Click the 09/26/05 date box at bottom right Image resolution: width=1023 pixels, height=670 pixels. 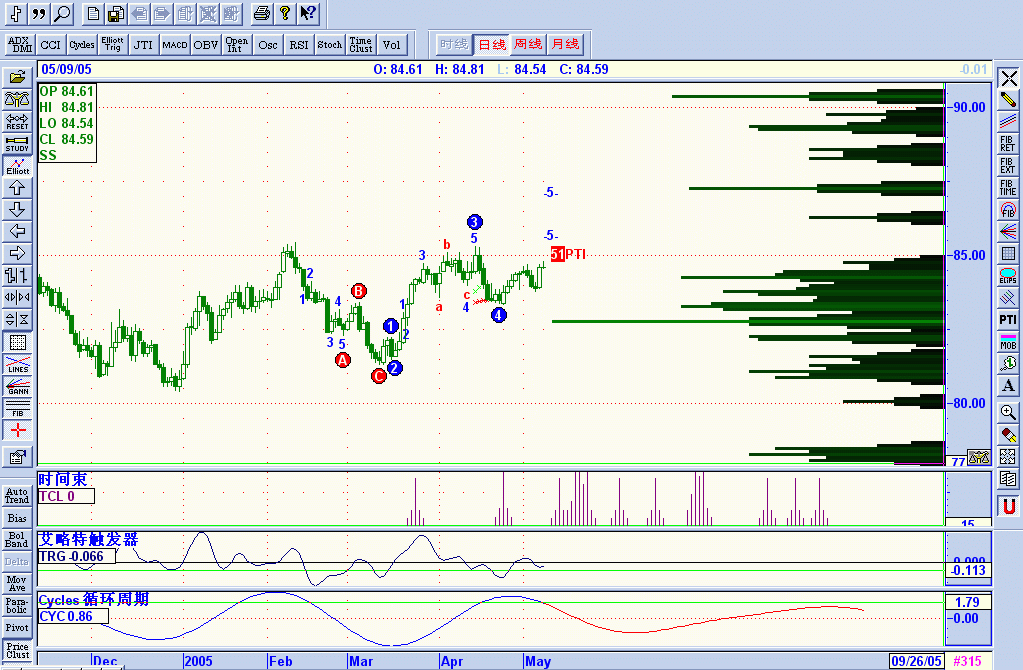tap(916, 661)
